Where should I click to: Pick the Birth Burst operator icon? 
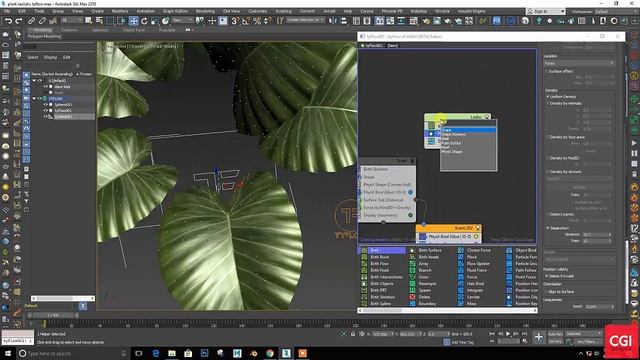364,257
